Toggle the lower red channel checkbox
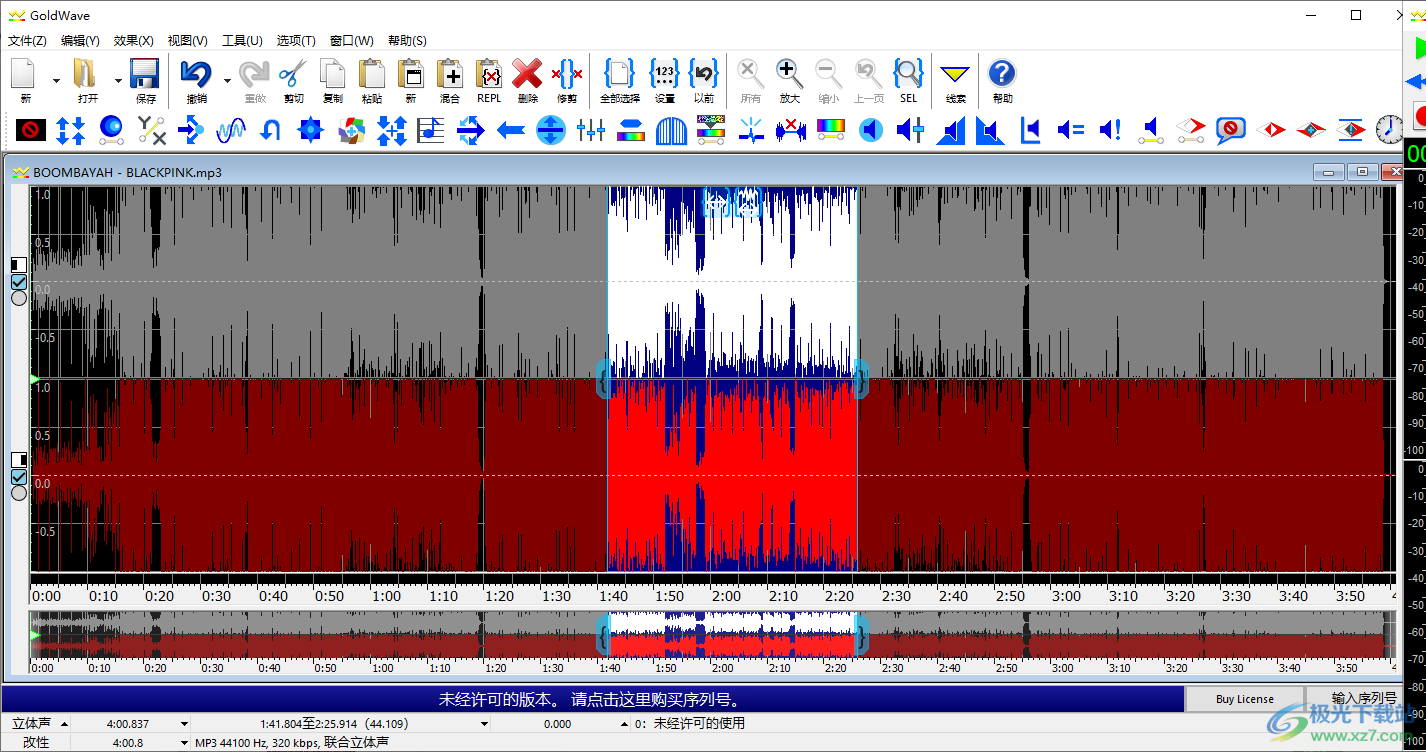The height and width of the screenshot is (752, 1426). [x=19, y=476]
